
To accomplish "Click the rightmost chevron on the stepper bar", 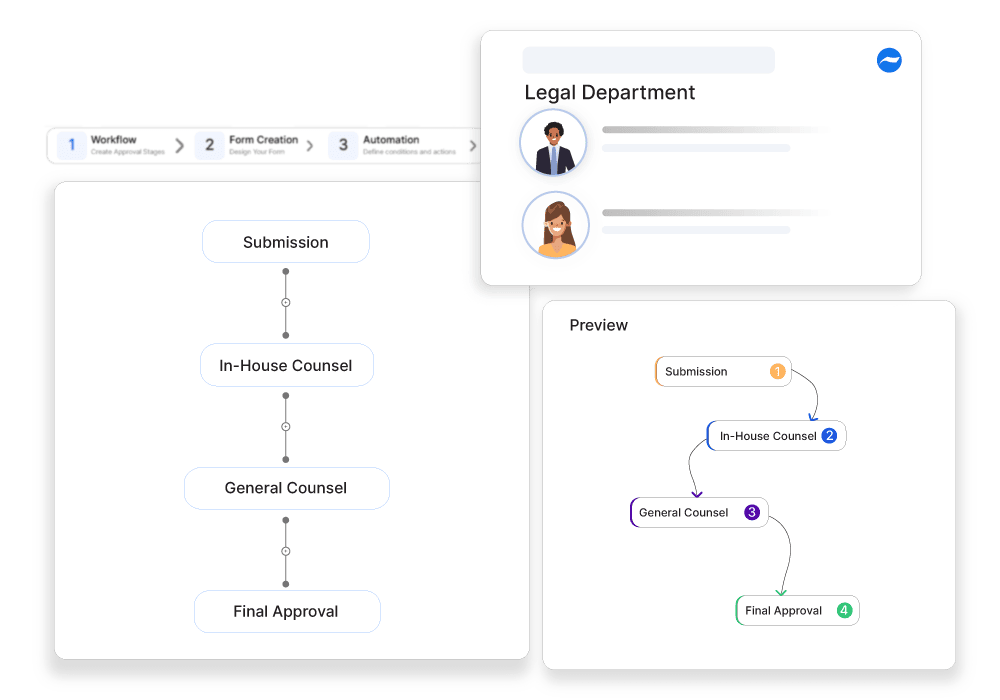I will click(x=471, y=145).
